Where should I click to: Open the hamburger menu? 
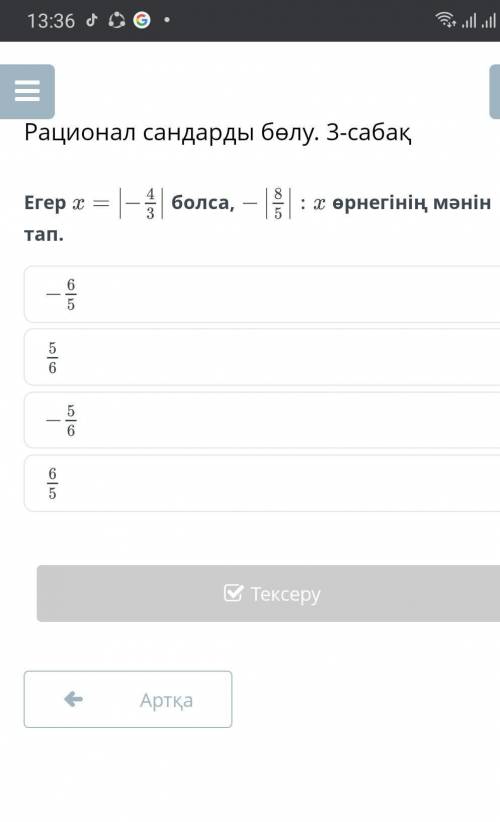tap(27, 91)
